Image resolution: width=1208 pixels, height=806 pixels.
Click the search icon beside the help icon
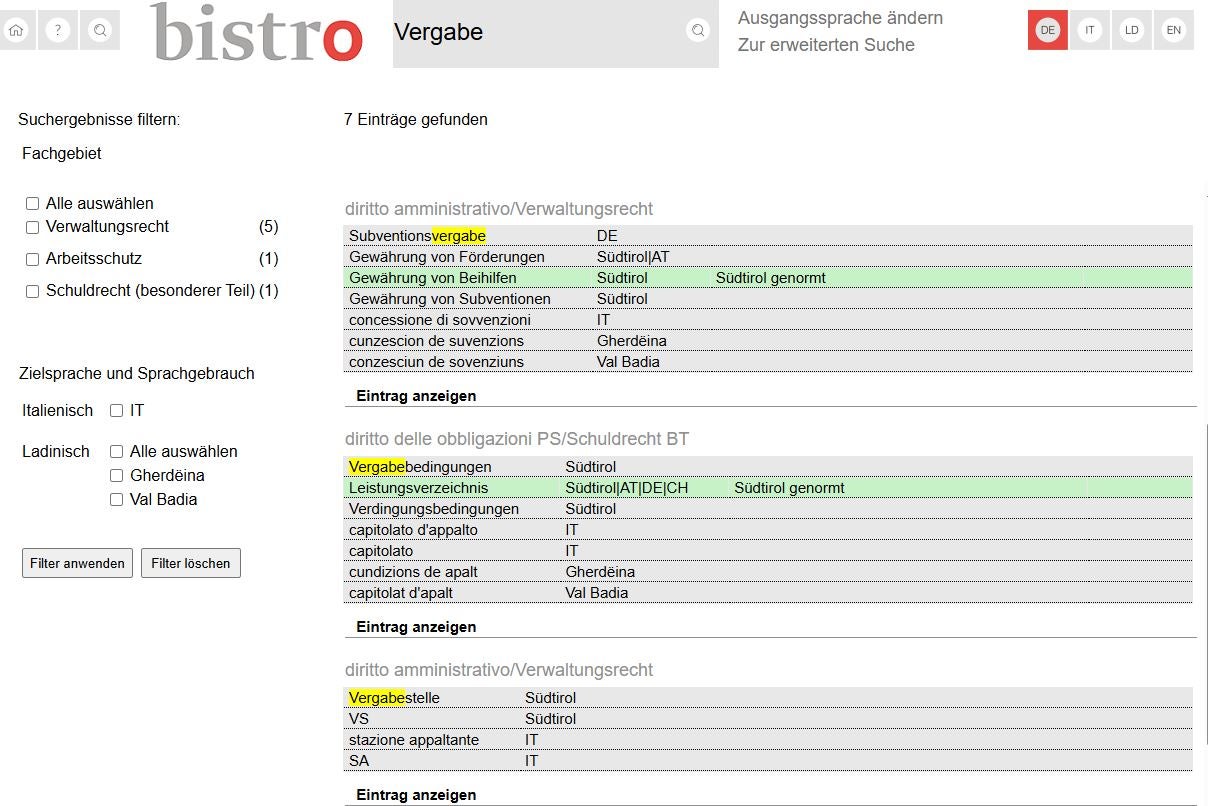(100, 31)
